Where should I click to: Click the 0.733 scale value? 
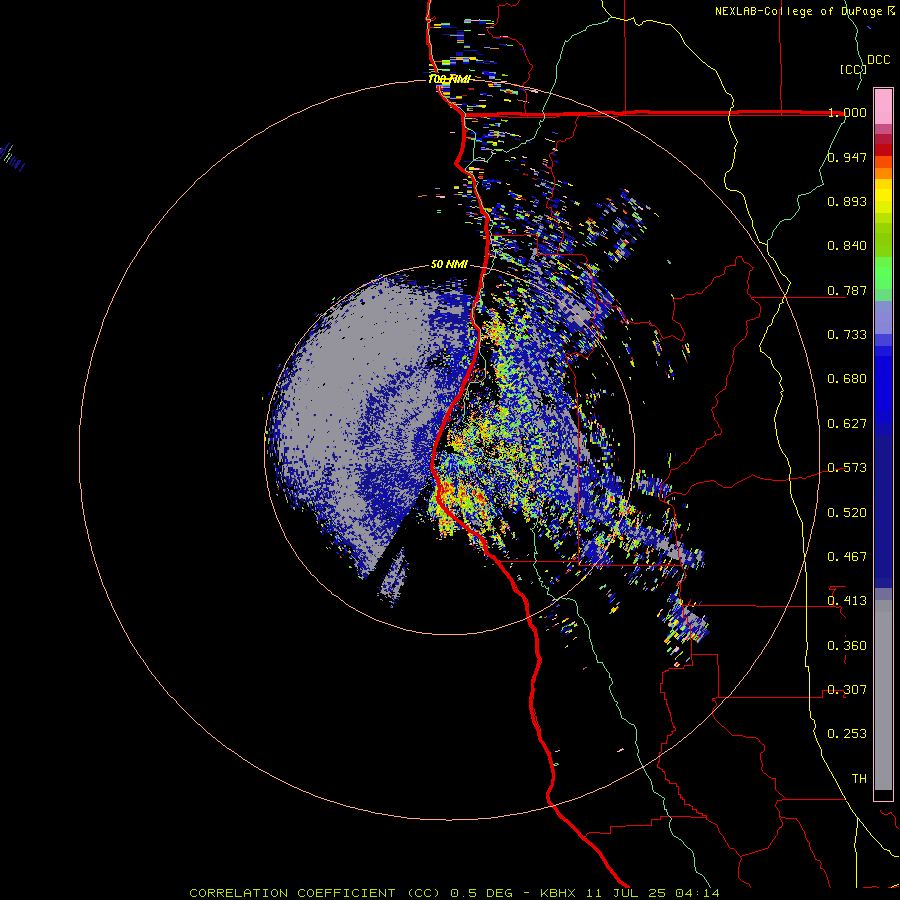847,335
